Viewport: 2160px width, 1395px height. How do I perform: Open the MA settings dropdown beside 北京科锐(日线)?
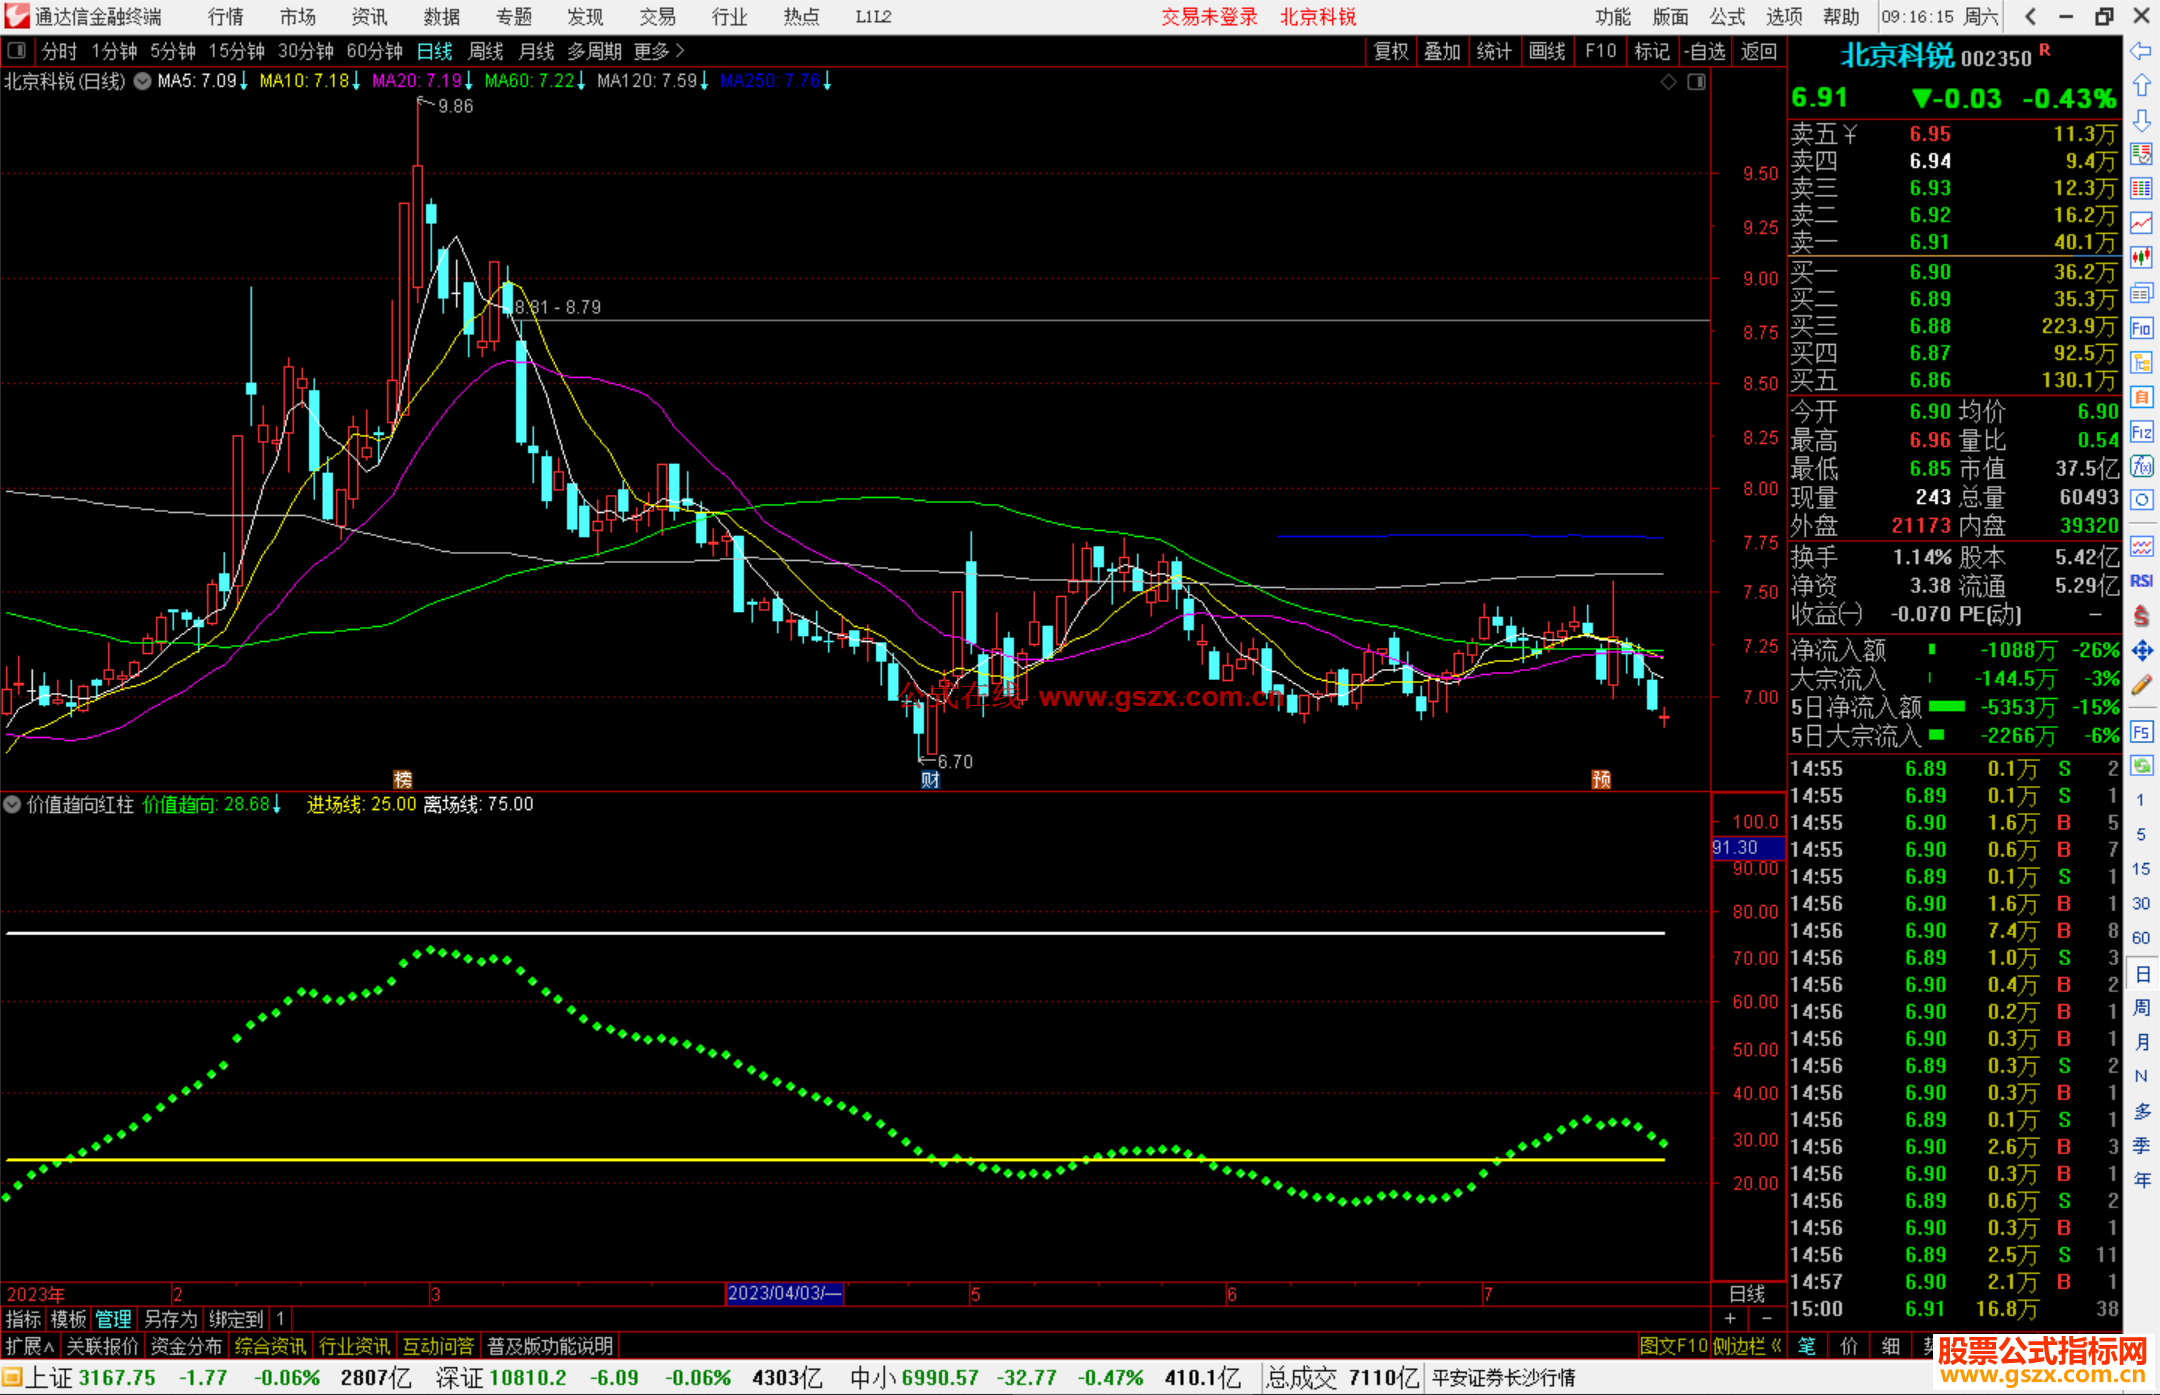tap(143, 81)
